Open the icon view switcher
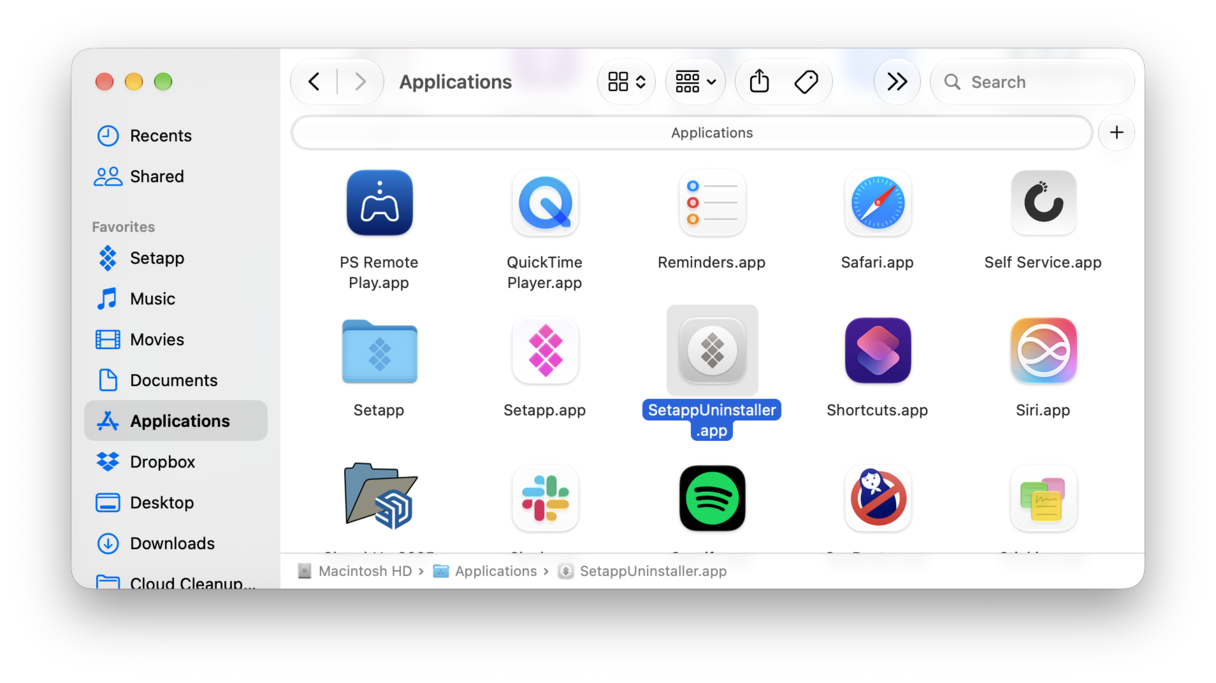Image resolution: width=1216 pixels, height=683 pixels. 626,82
